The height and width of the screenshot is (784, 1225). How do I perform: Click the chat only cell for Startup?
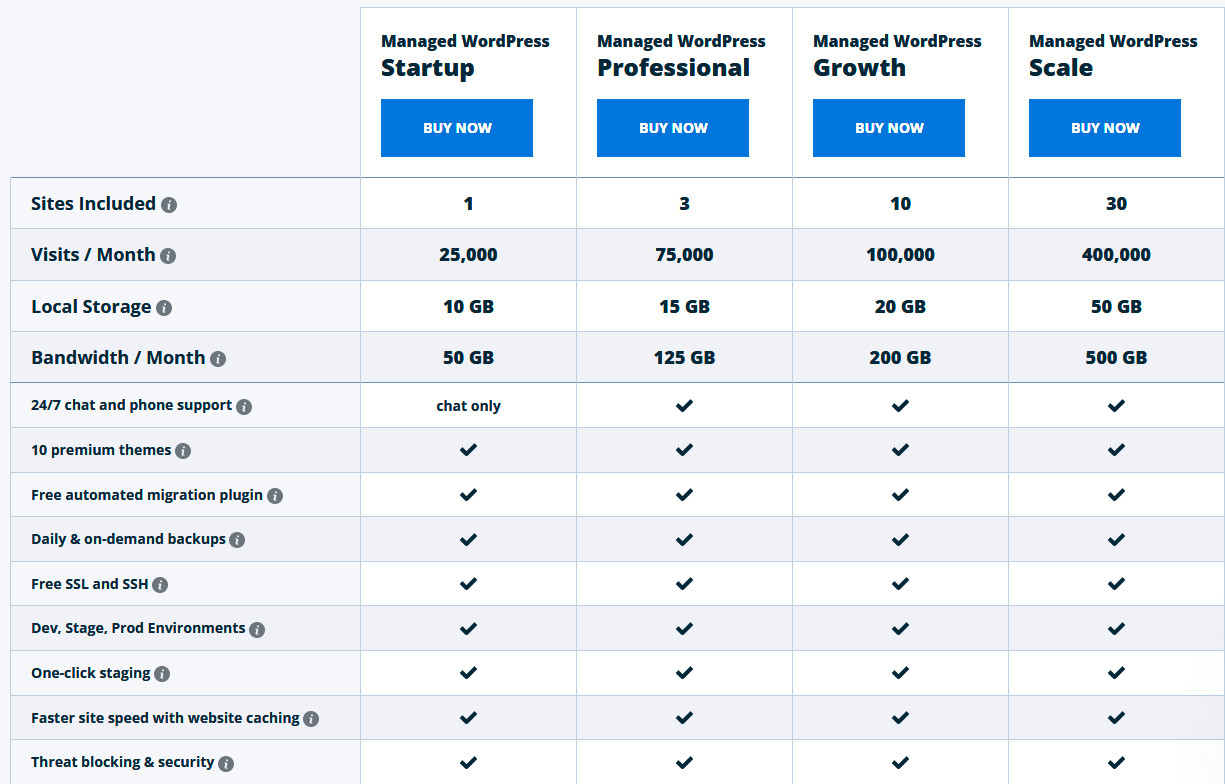pos(468,406)
